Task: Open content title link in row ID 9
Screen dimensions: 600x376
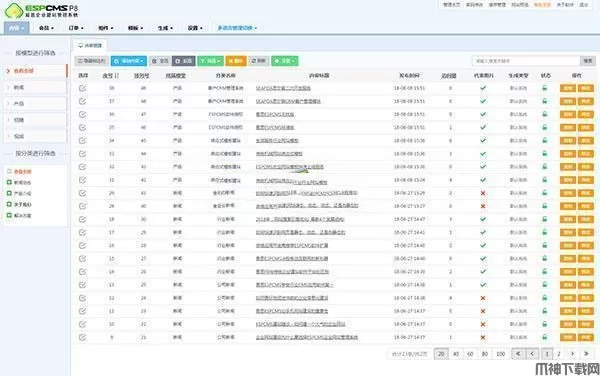Action: (307, 337)
